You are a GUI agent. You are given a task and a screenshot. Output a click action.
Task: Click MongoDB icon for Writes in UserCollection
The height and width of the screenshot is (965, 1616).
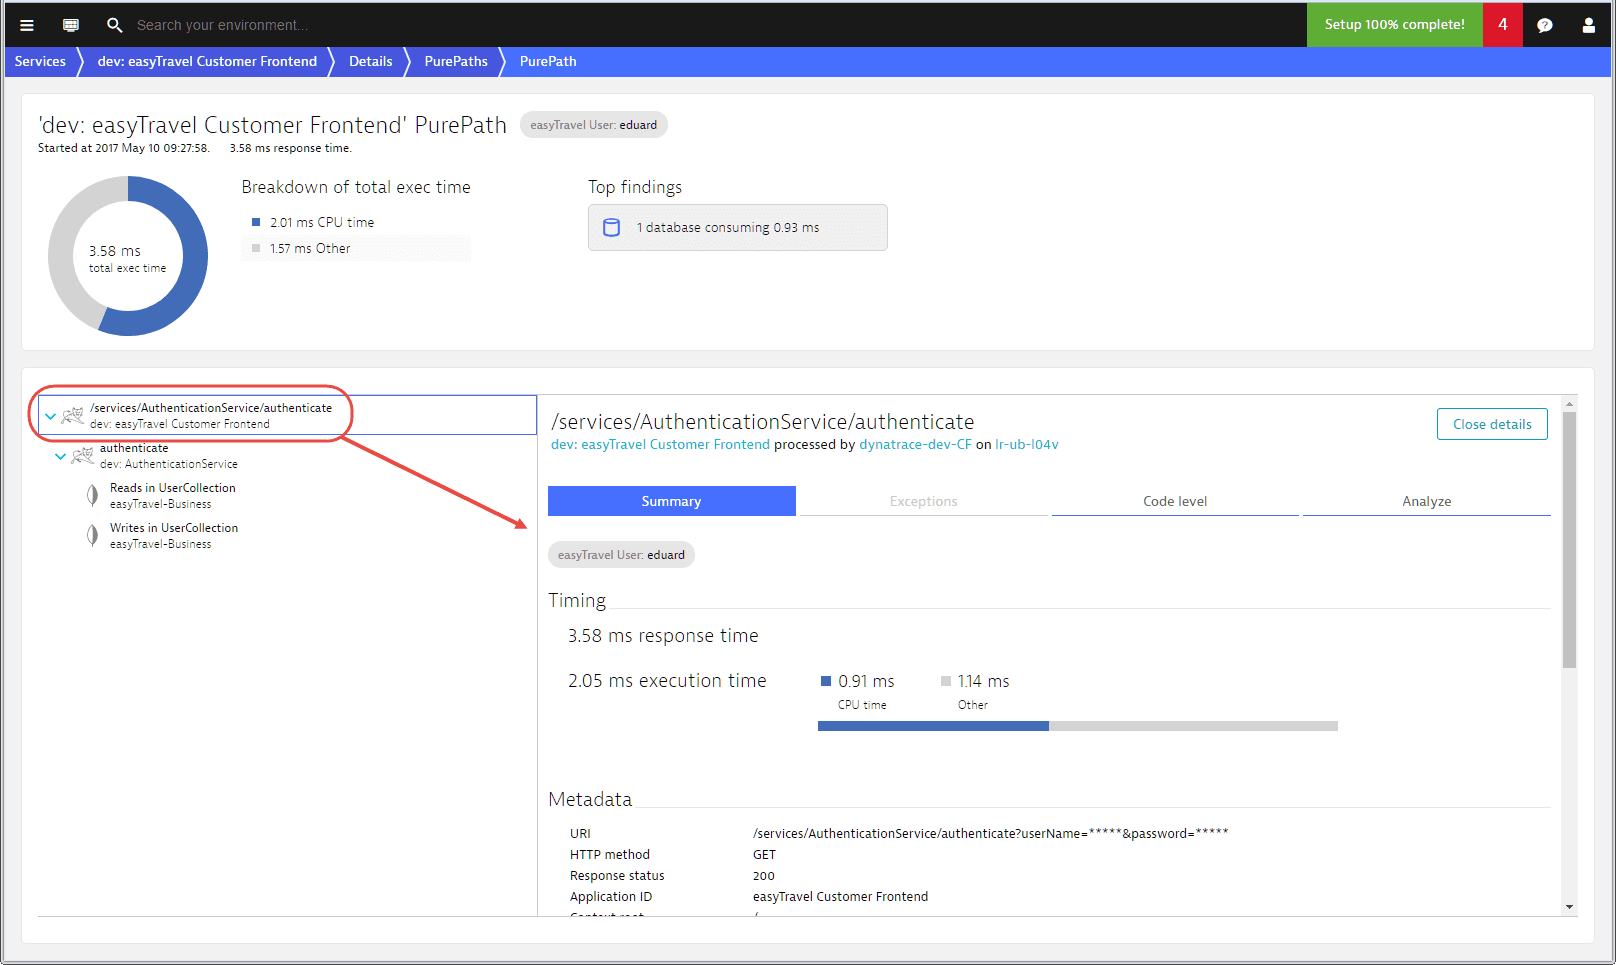click(92, 535)
